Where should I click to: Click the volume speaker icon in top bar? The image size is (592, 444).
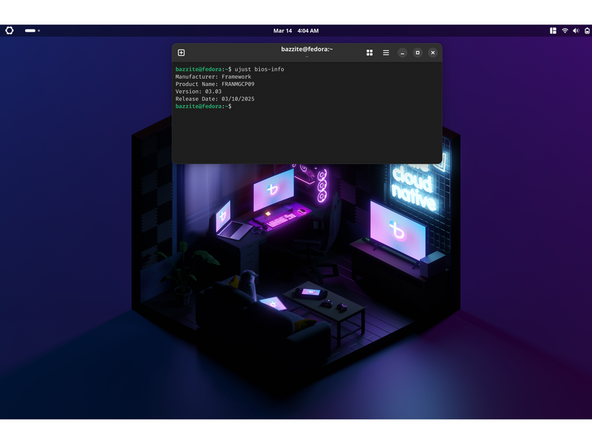tap(576, 31)
